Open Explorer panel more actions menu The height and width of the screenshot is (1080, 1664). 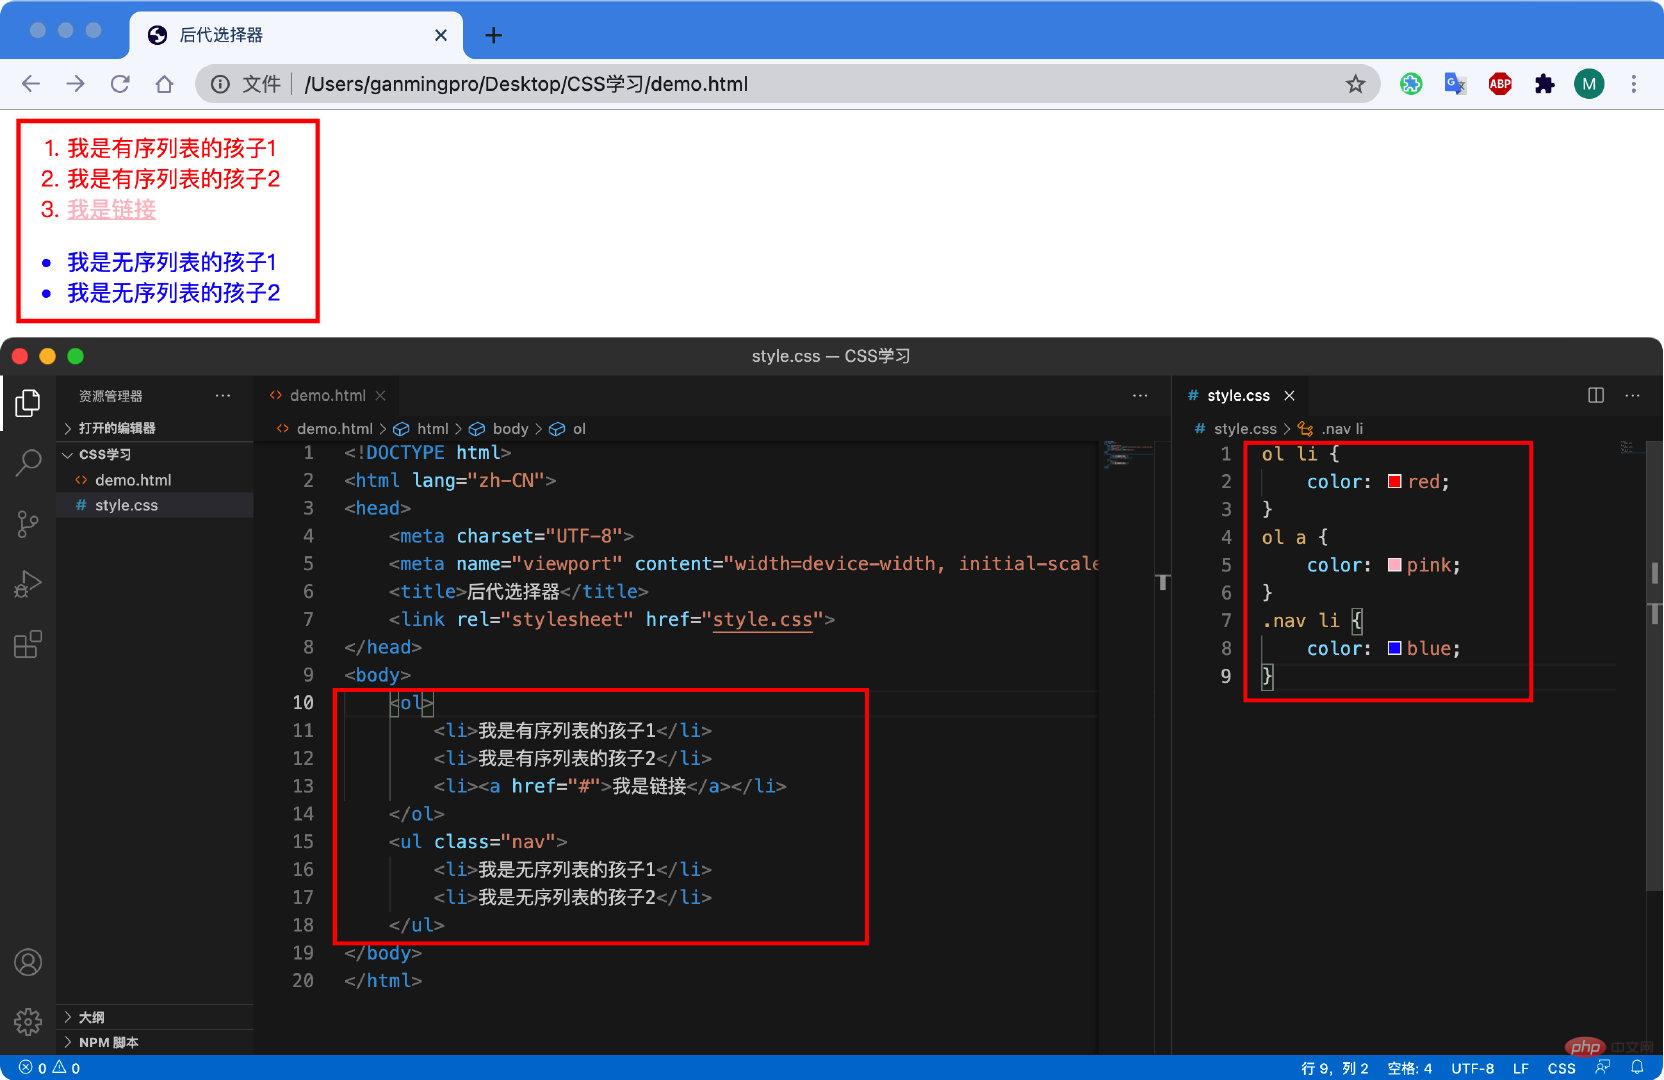click(x=222, y=395)
